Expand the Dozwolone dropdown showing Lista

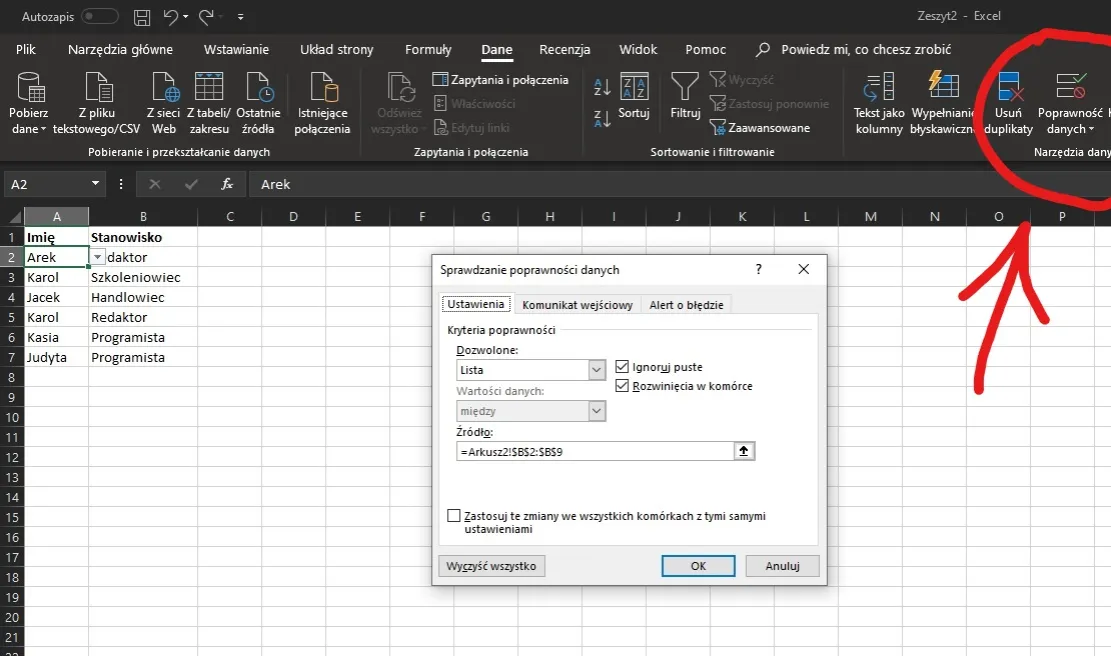pos(597,370)
